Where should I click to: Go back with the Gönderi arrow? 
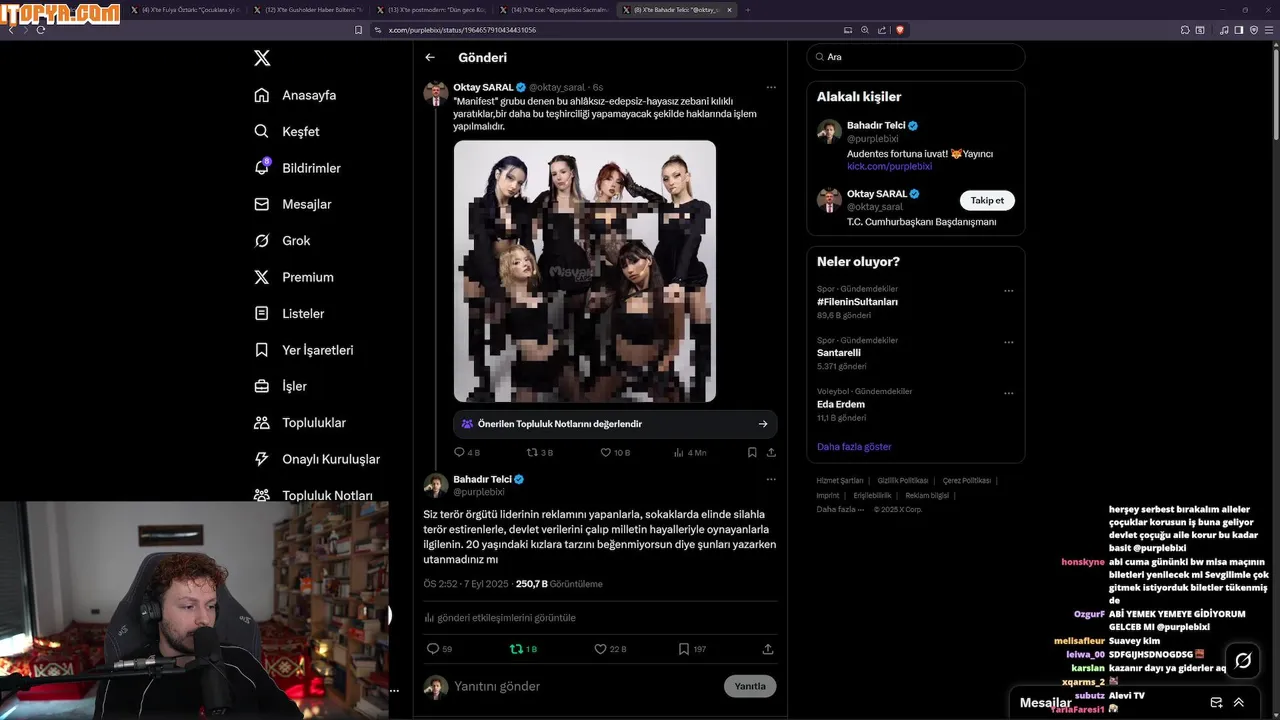[x=430, y=58]
